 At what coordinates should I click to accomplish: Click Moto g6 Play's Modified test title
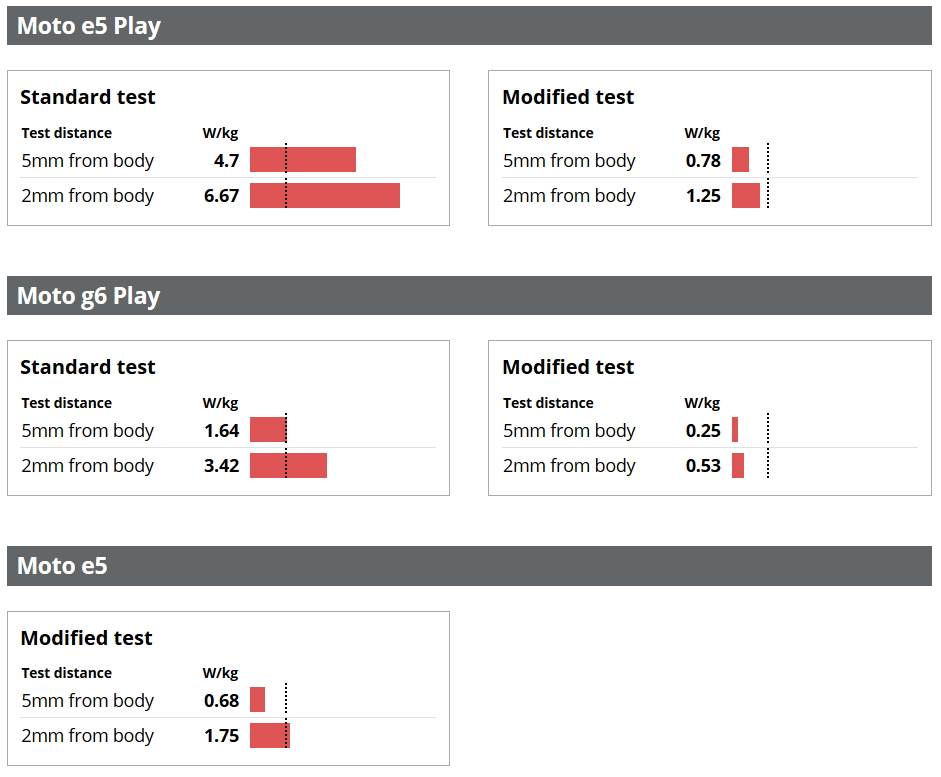(x=568, y=367)
